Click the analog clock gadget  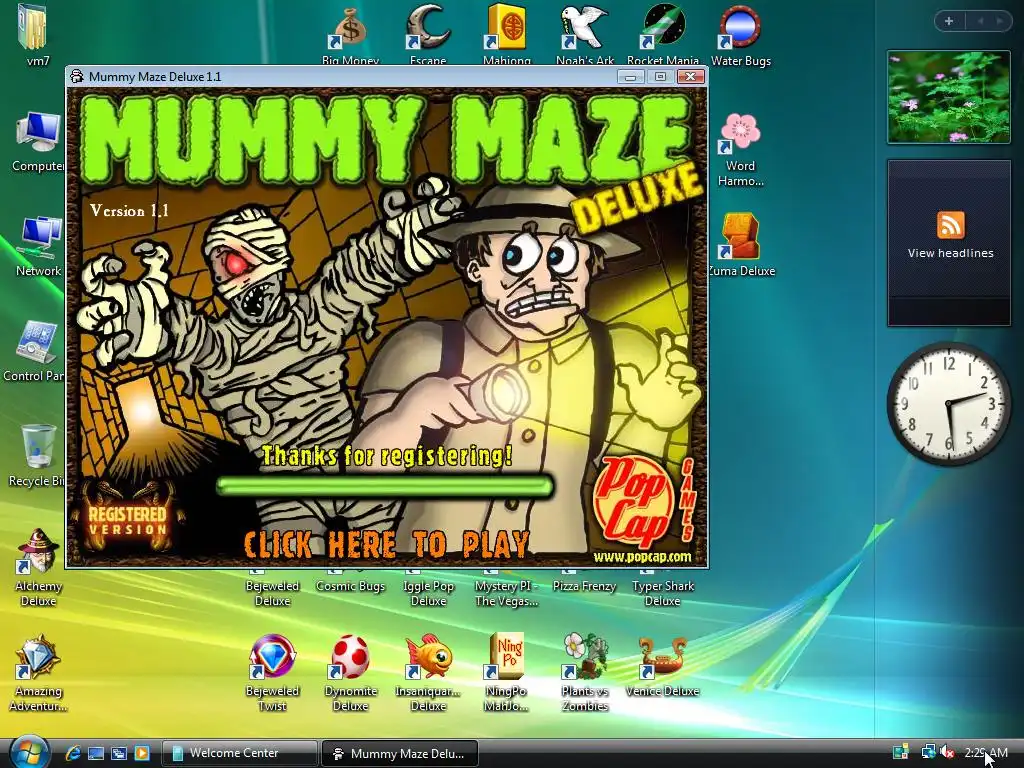pos(949,404)
